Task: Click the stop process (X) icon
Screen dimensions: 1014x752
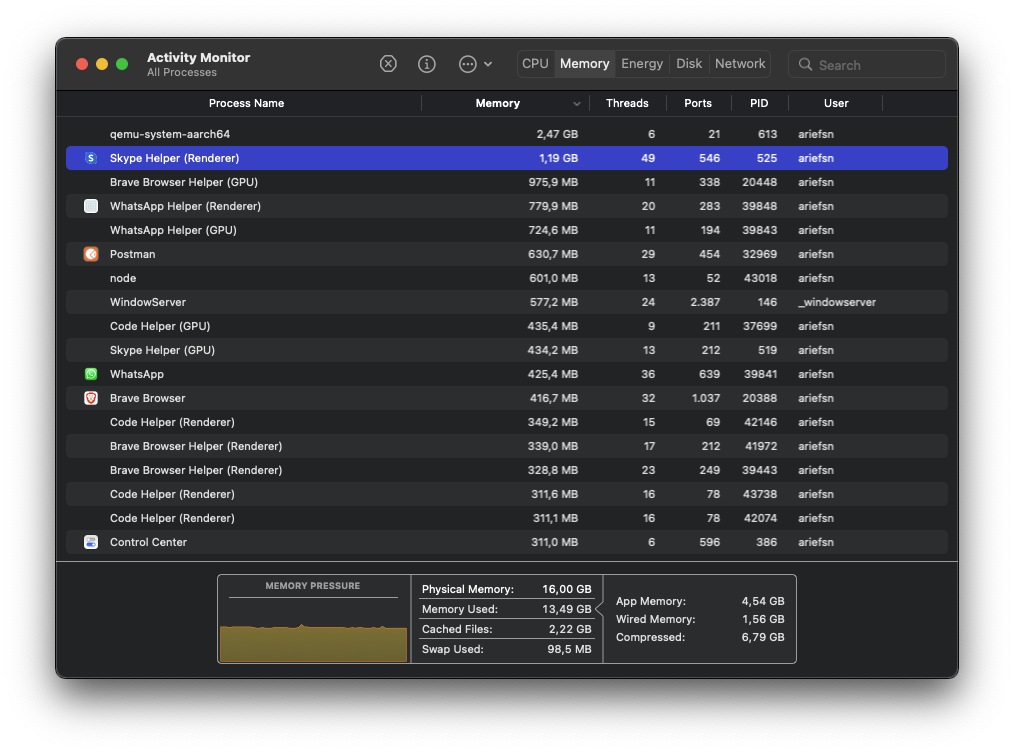Action: click(x=388, y=63)
